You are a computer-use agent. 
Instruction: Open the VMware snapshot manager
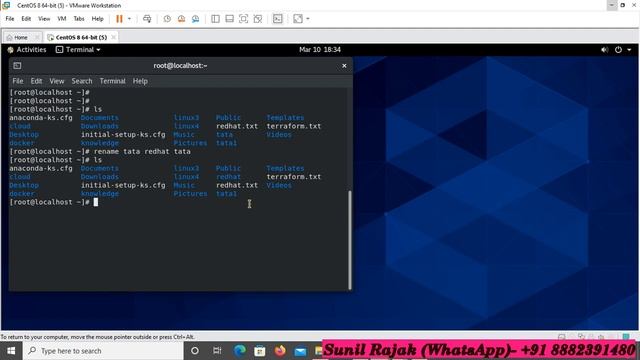point(196,19)
